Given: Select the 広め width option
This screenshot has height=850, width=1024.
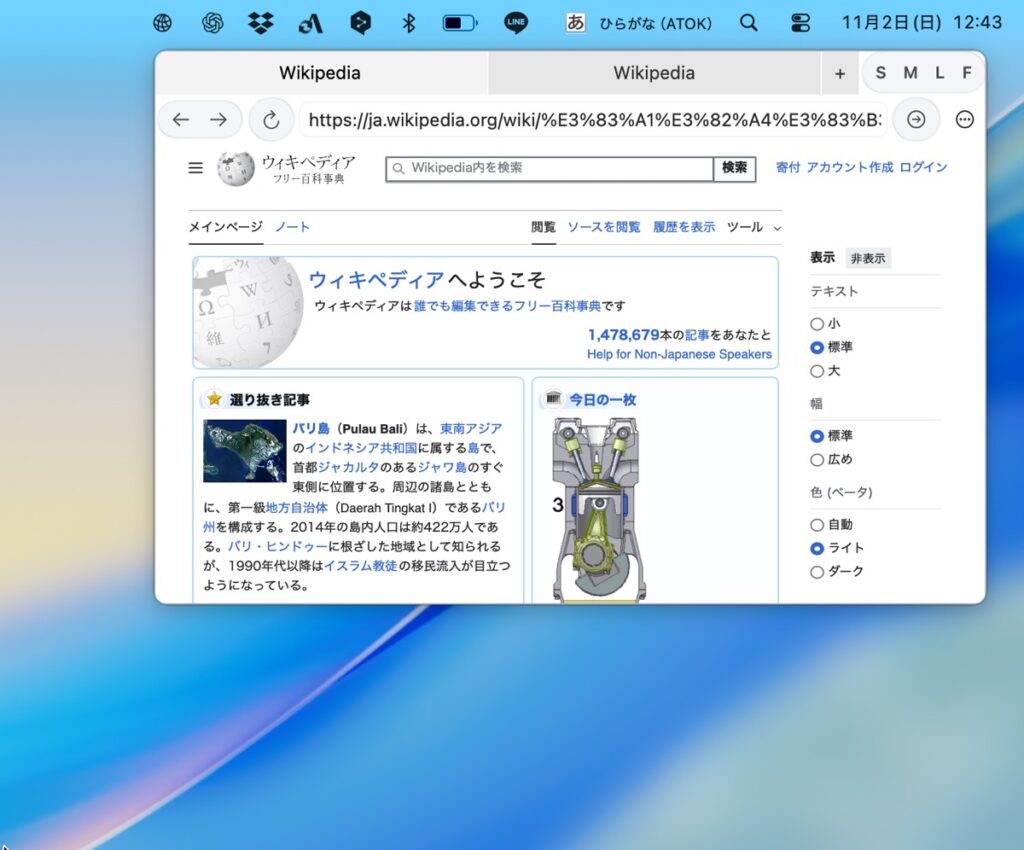Looking at the screenshot, I should click(x=817, y=460).
